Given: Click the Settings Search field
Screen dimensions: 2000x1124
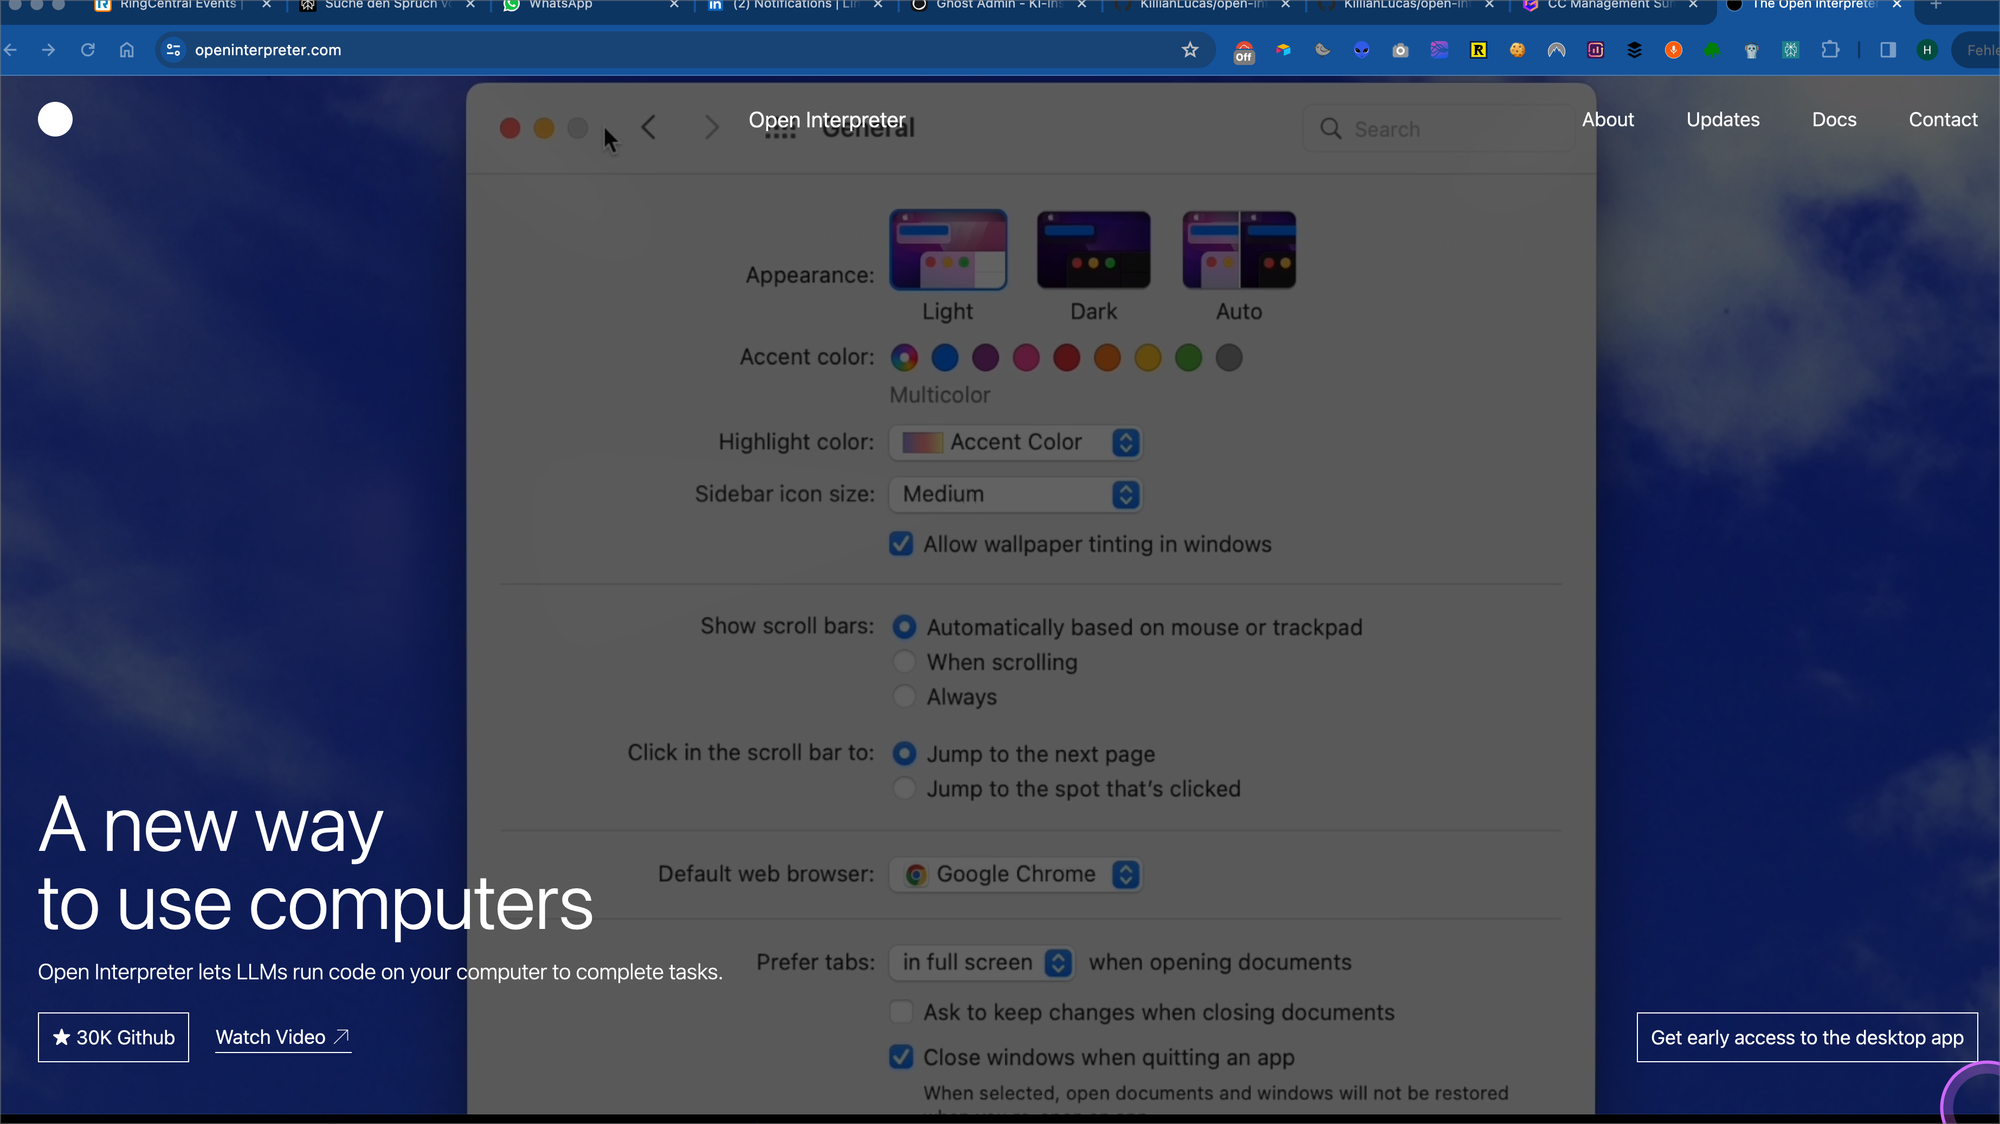Looking at the screenshot, I should 1438,129.
